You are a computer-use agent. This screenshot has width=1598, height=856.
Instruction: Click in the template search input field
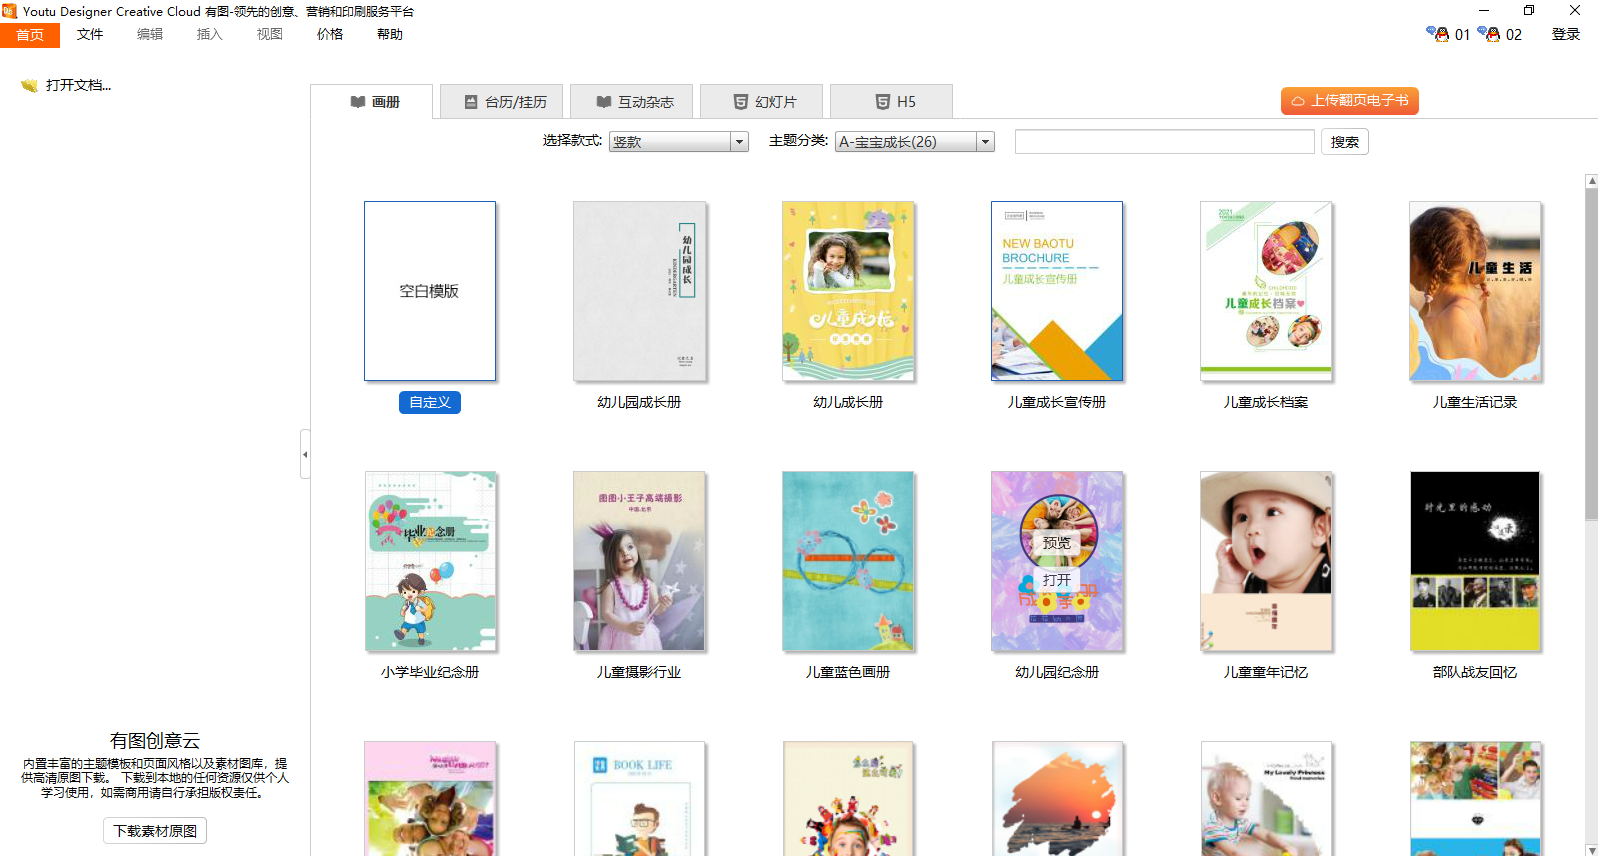point(1164,142)
